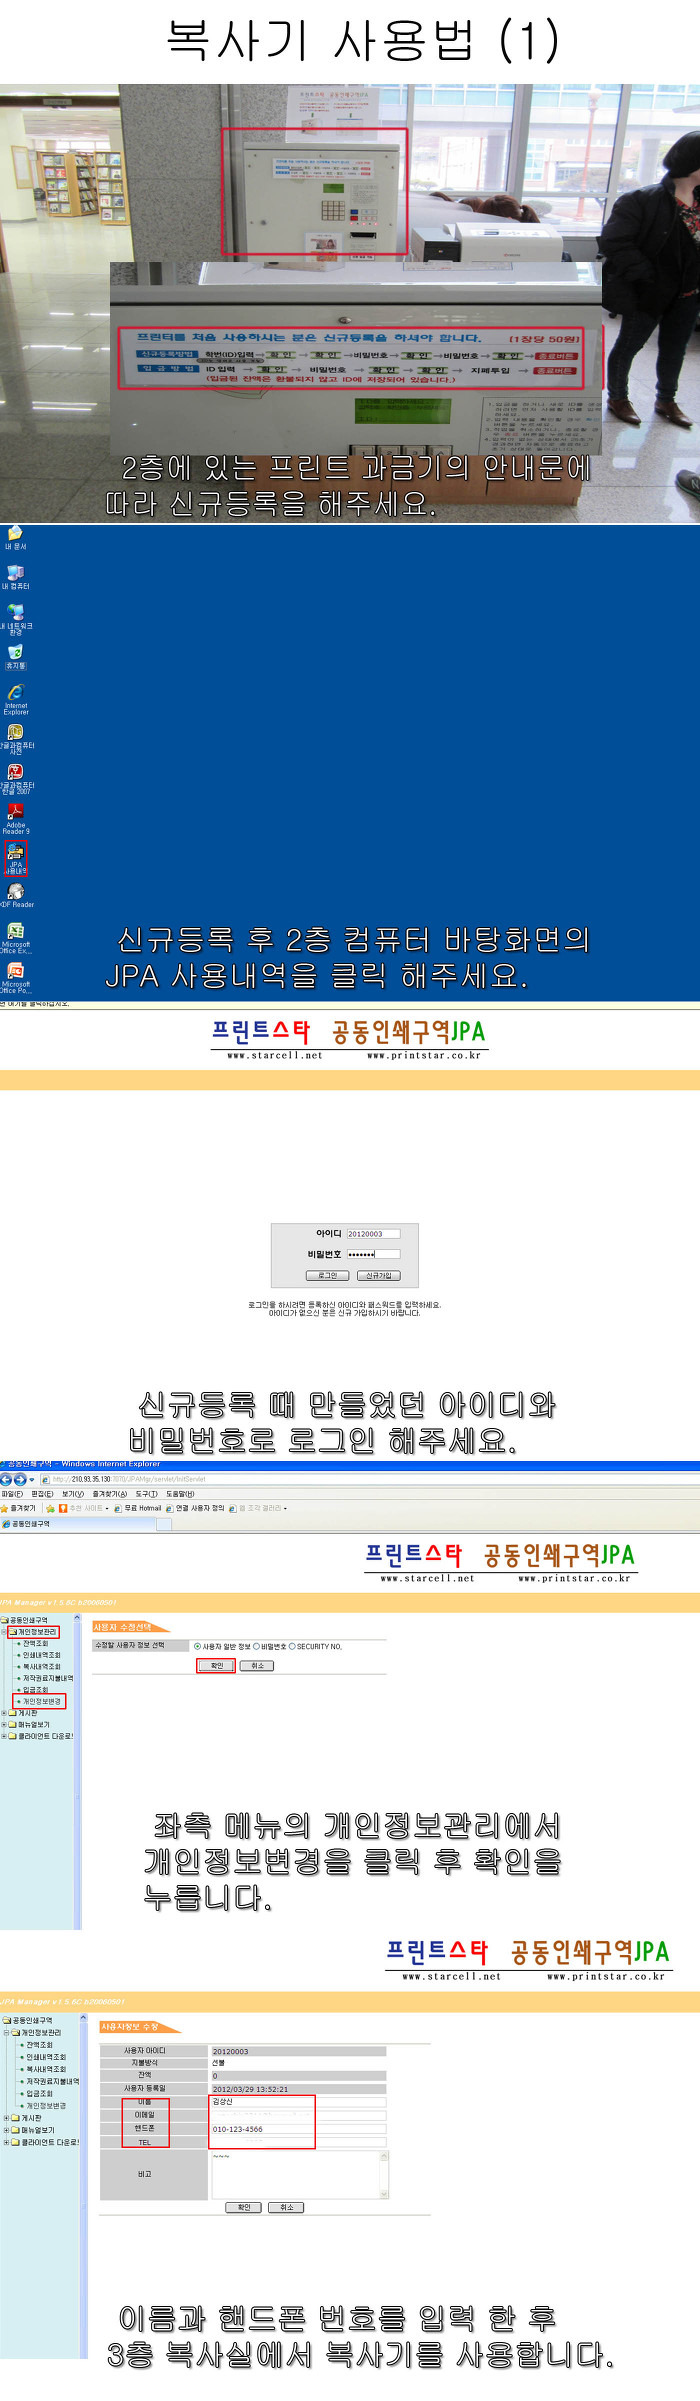
Task: Expand 클라이언트 다운로드 in the upper tree
Action: 5,1736
